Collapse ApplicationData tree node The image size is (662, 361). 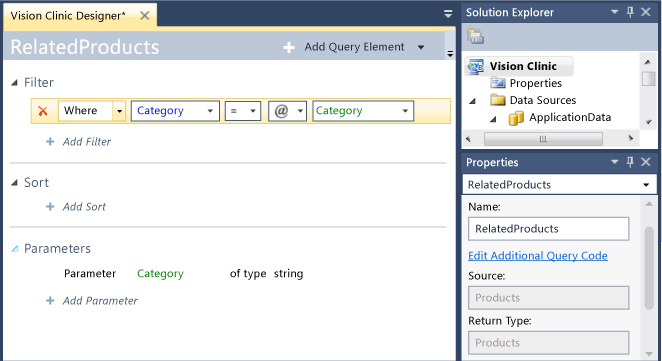point(493,119)
